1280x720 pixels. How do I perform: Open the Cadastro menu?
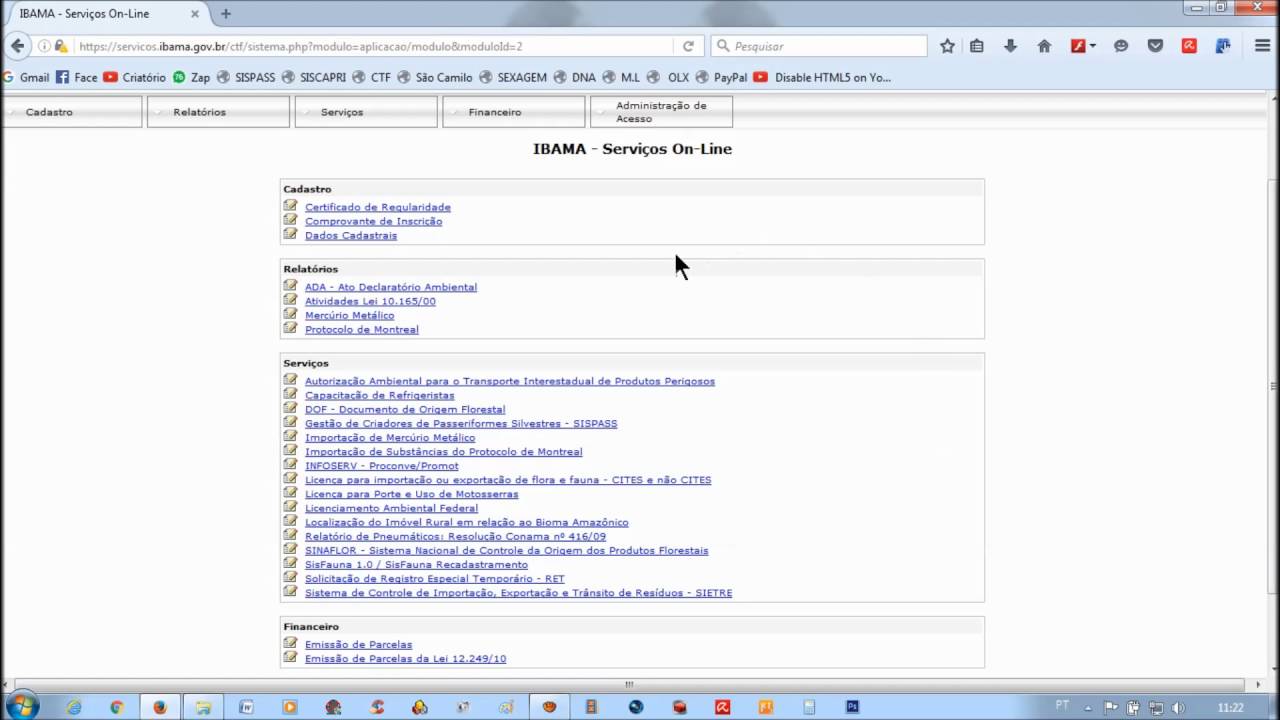click(x=72, y=112)
